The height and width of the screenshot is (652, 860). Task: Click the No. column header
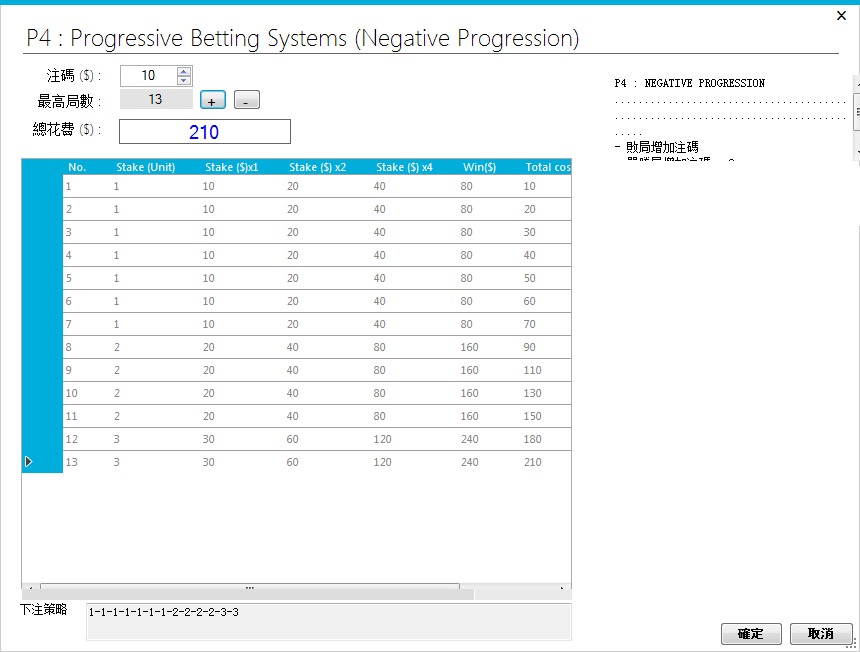click(x=77, y=167)
